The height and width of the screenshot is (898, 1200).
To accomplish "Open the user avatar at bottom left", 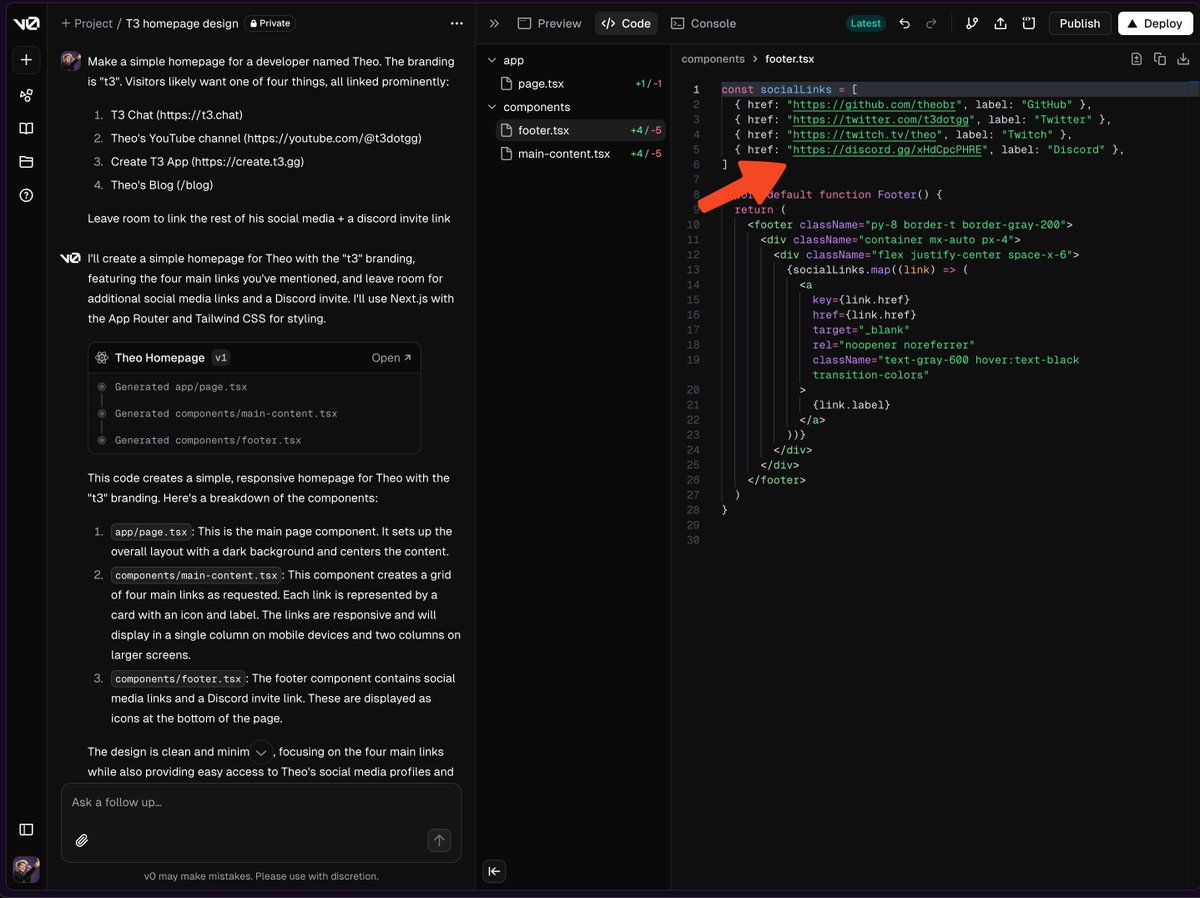I will pos(27,869).
